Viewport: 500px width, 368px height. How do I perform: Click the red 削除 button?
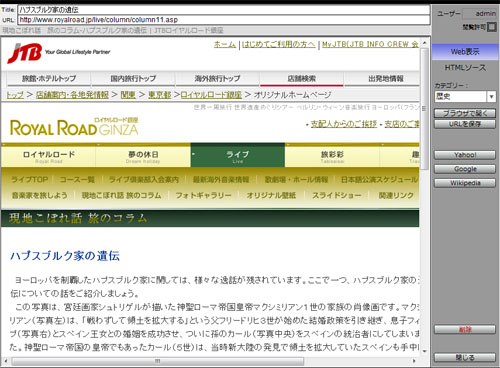(465, 330)
